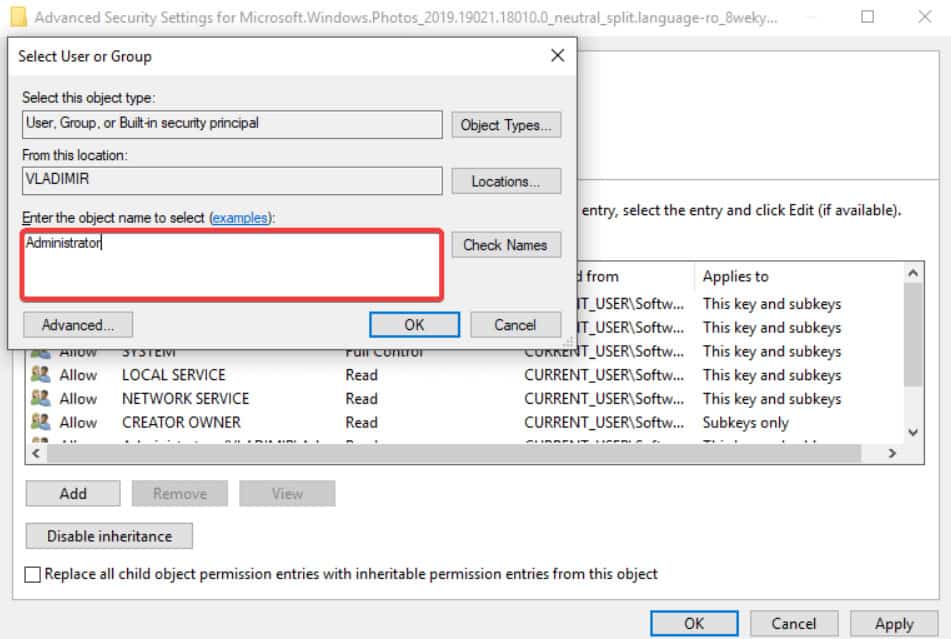Click the permission list scroll up arrow
The image size is (951, 639).
click(912, 273)
